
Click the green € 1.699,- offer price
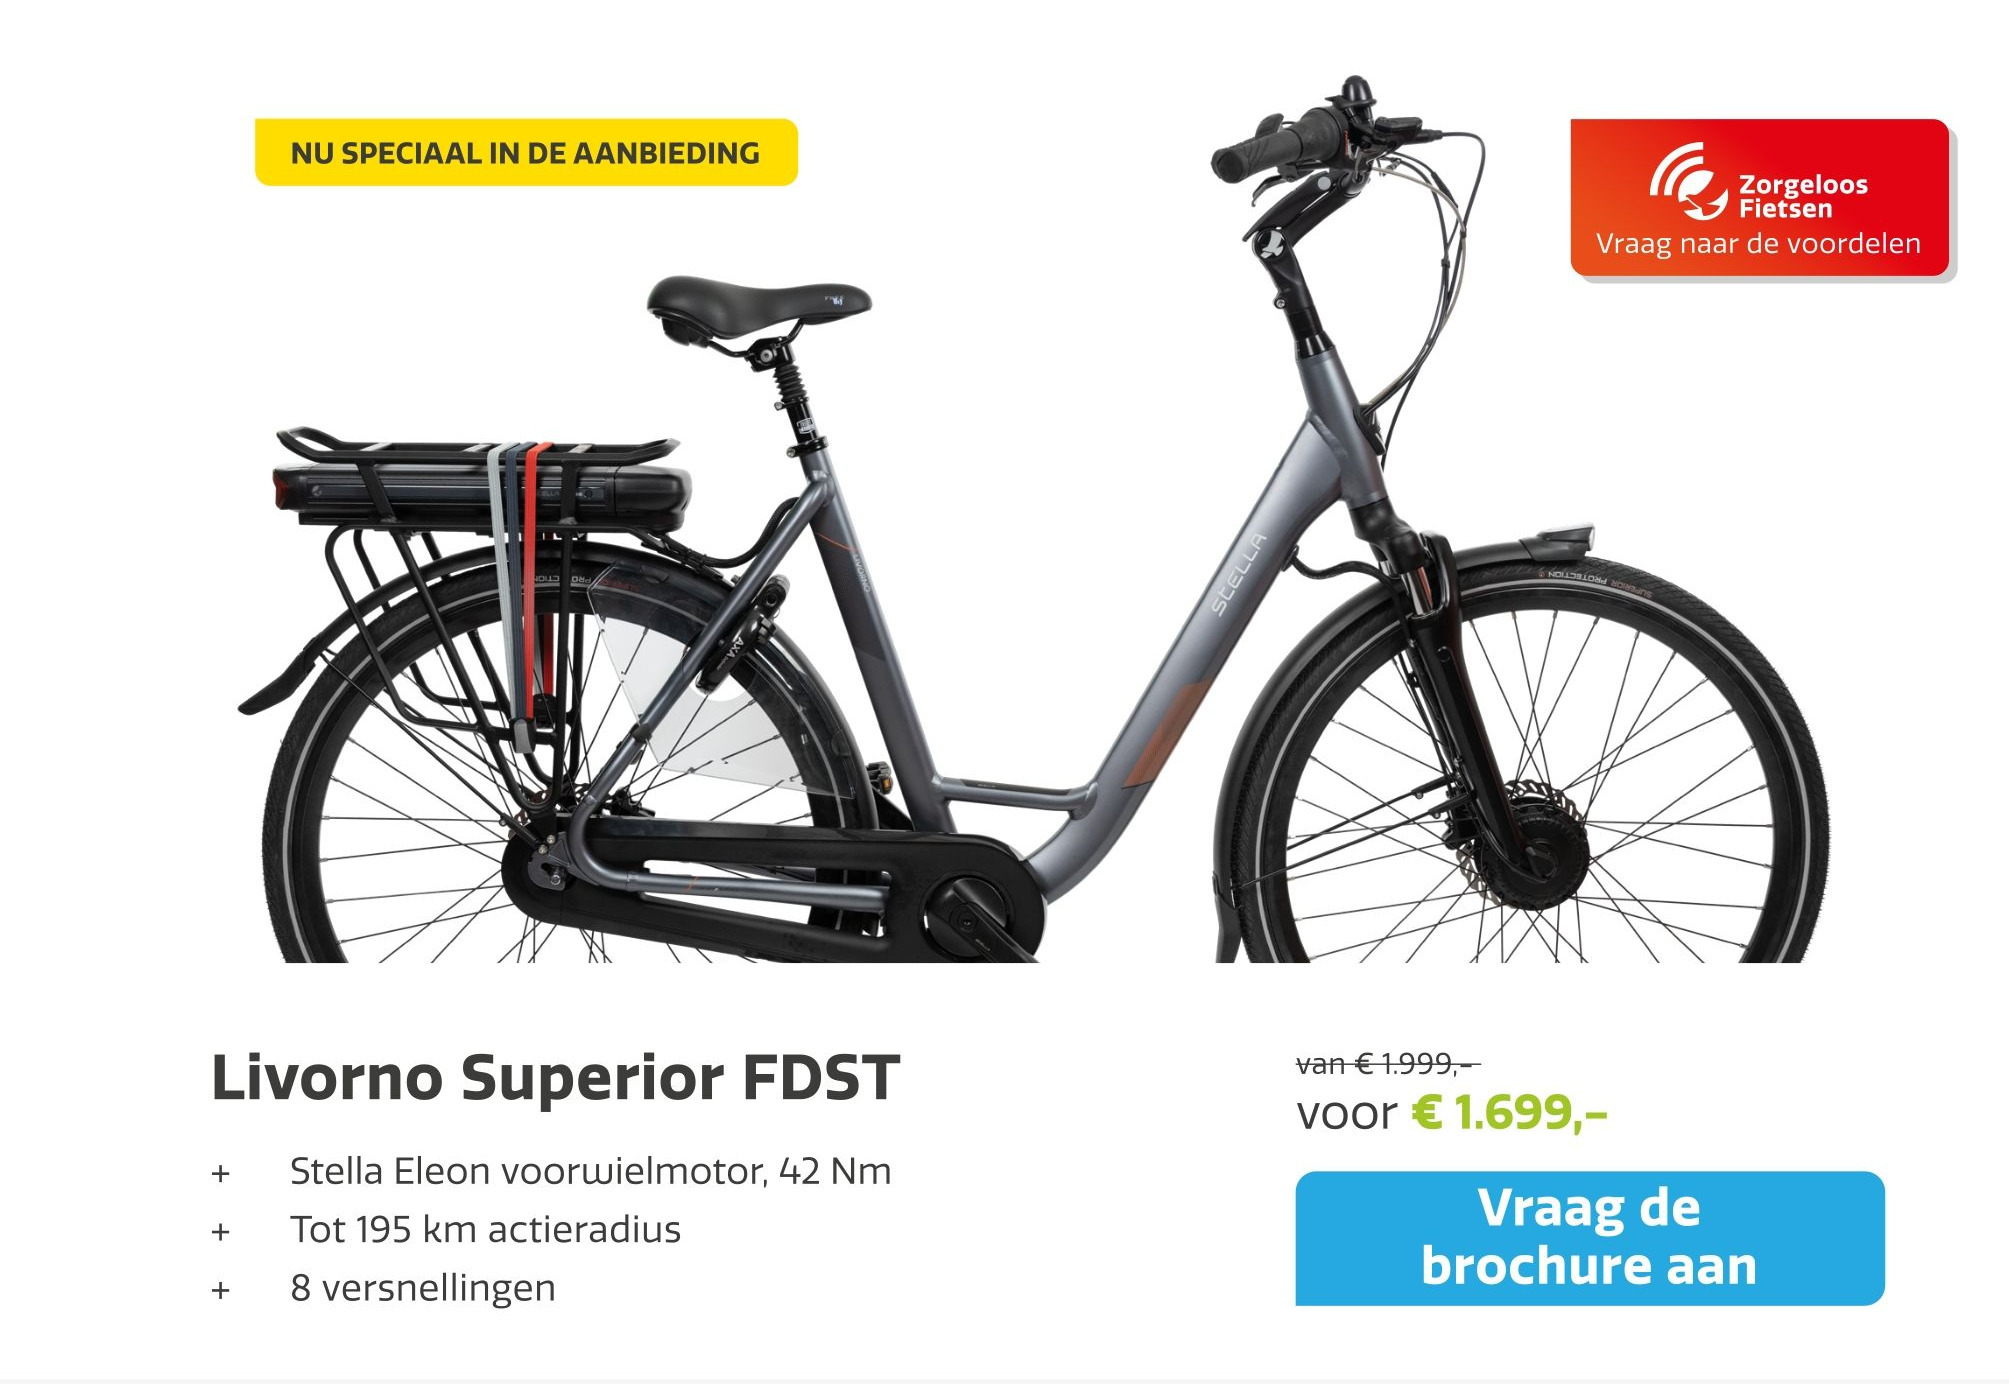click(1508, 1113)
